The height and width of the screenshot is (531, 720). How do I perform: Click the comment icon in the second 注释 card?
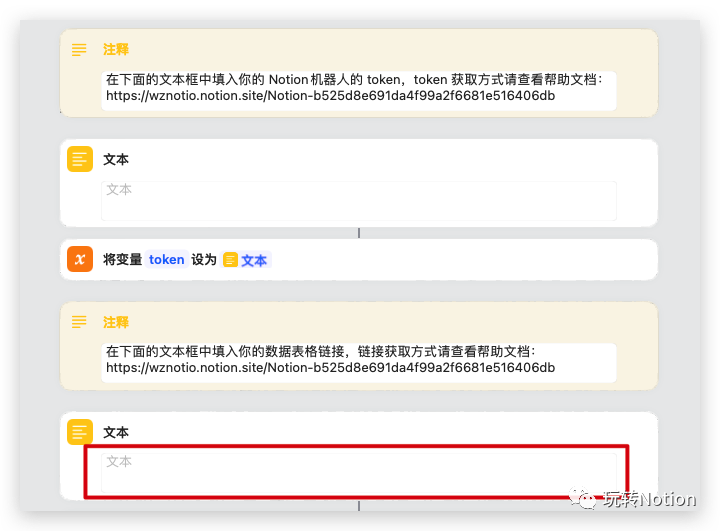79,322
